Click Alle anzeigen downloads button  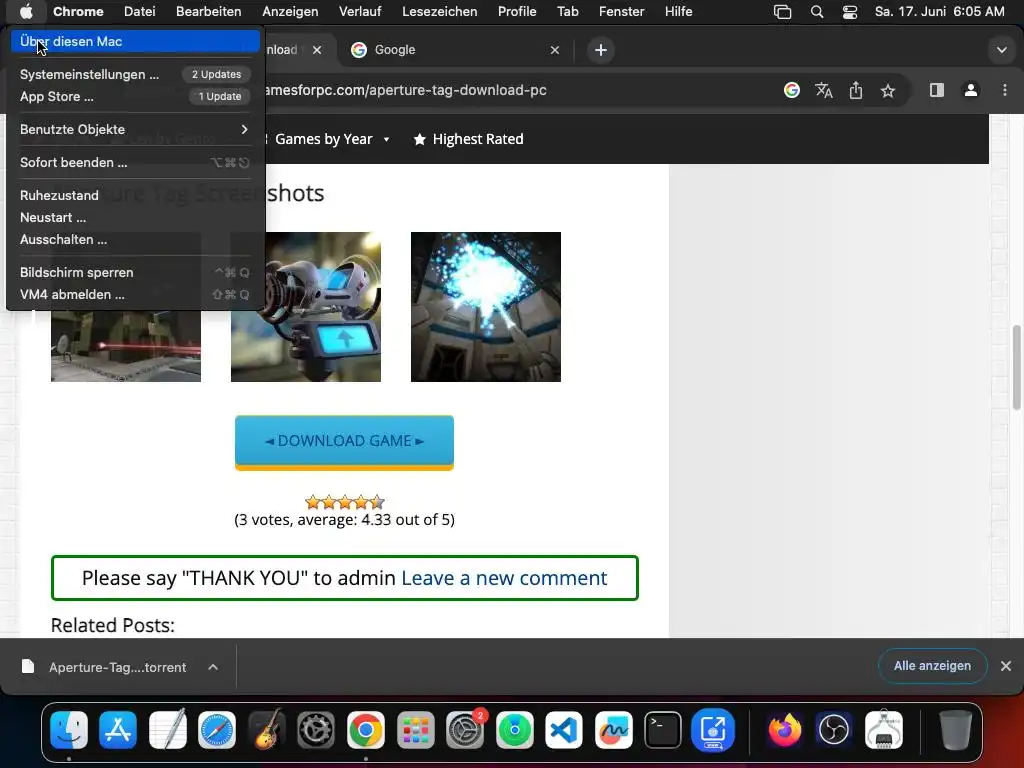click(x=932, y=665)
